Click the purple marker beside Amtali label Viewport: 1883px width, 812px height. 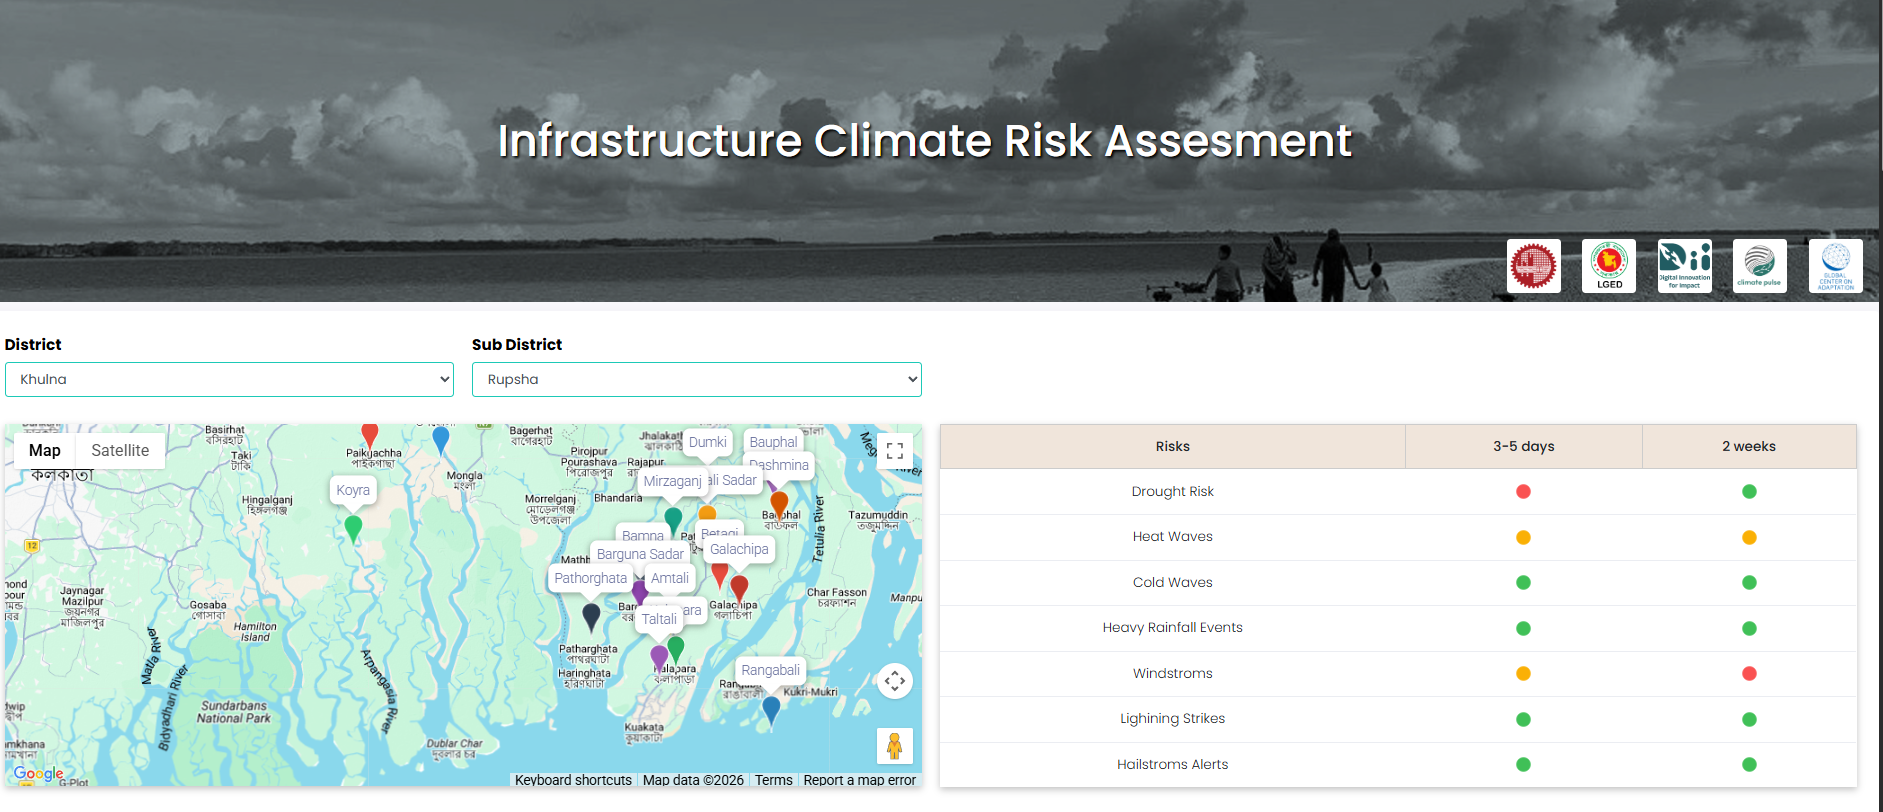point(640,592)
